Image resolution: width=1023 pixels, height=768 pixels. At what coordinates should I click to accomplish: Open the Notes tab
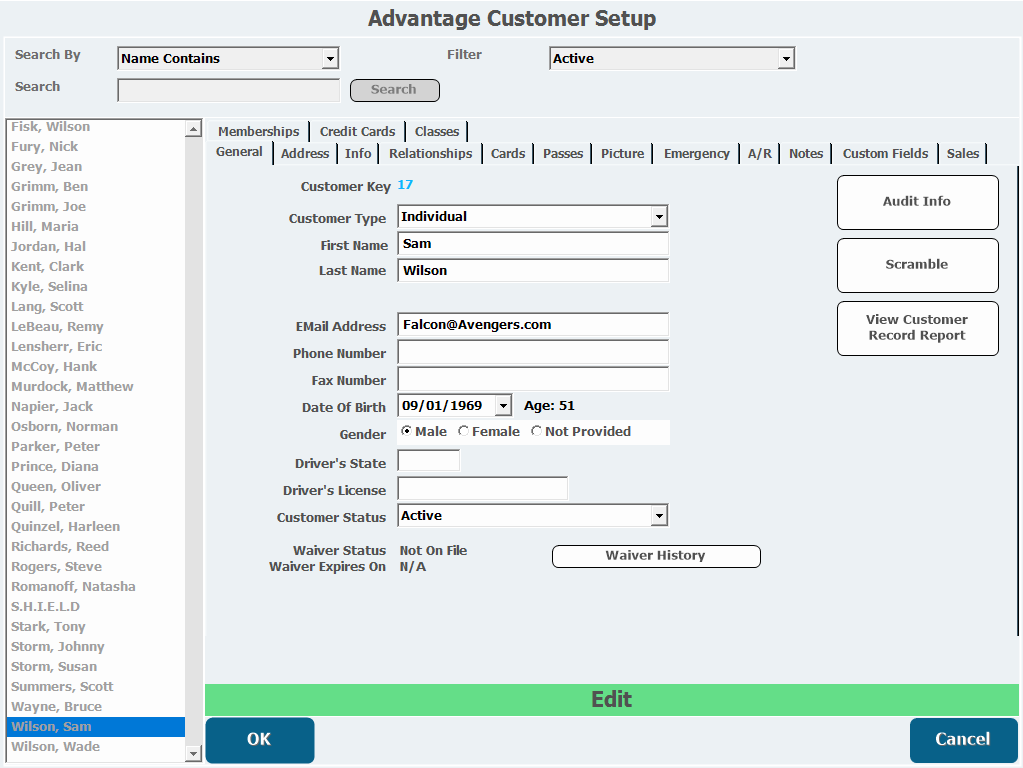(x=806, y=153)
